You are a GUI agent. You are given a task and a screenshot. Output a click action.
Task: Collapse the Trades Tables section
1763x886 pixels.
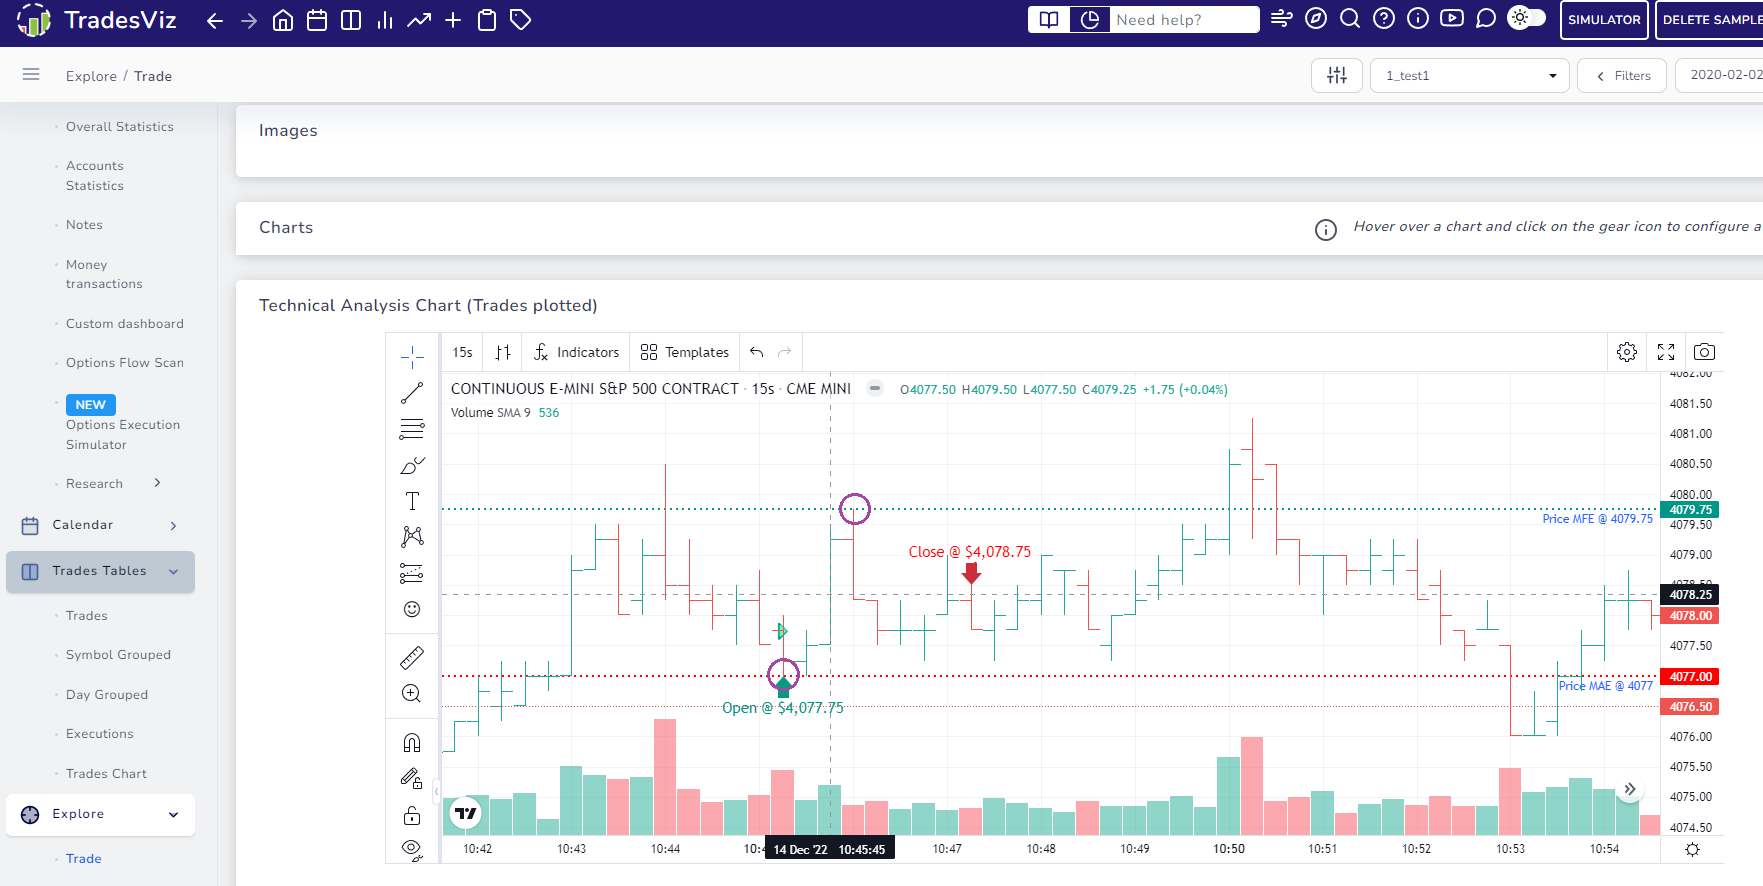coord(100,571)
